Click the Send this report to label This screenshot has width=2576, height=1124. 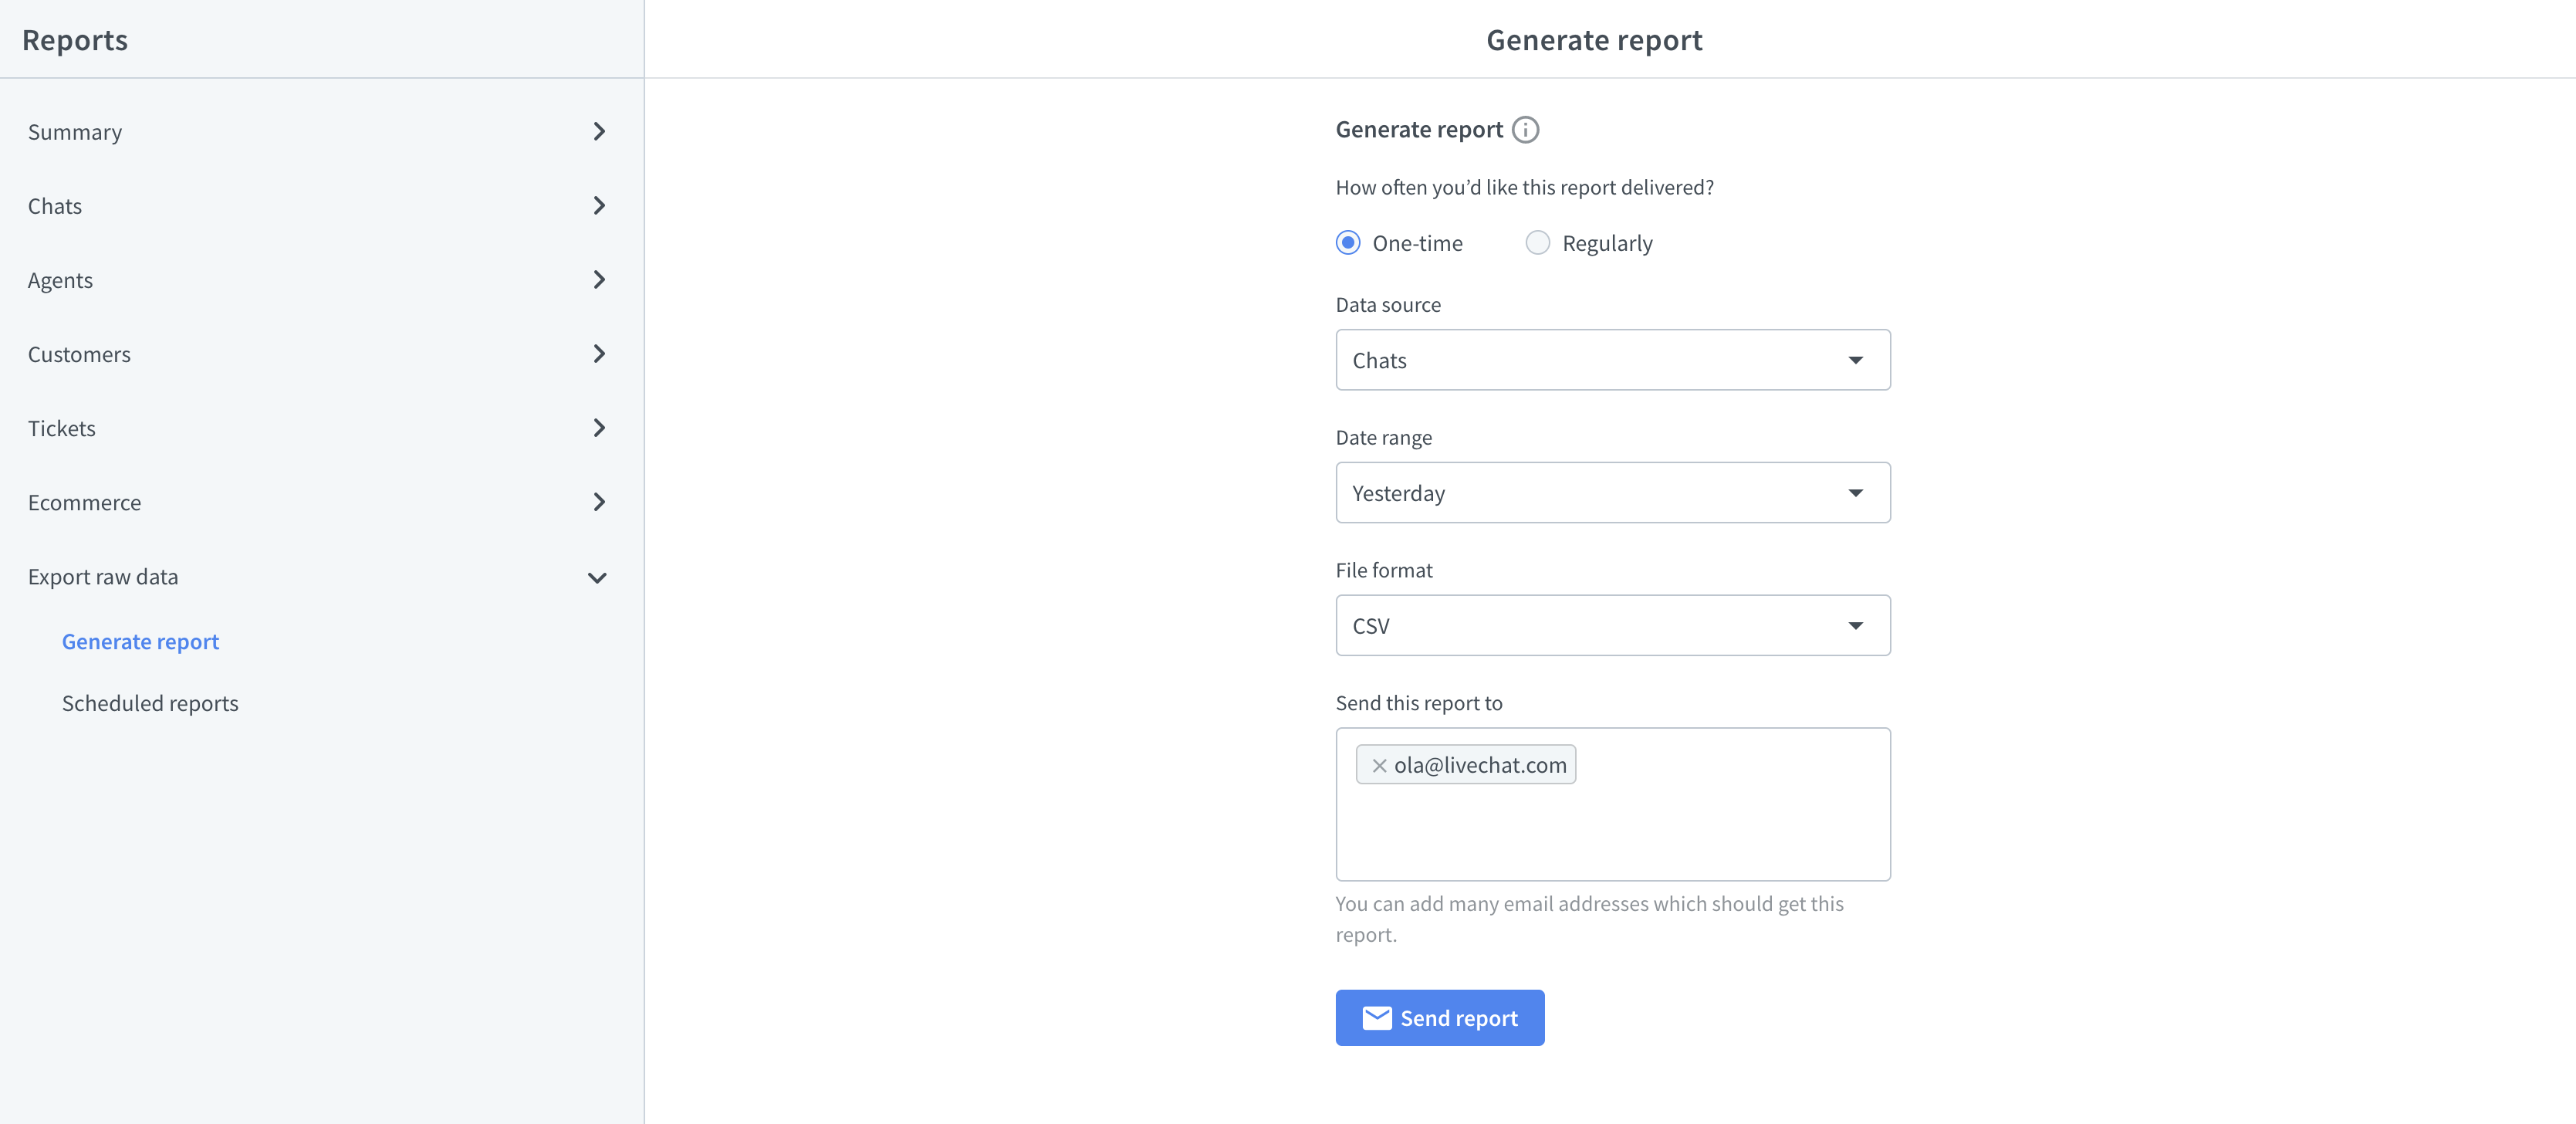1419,703
